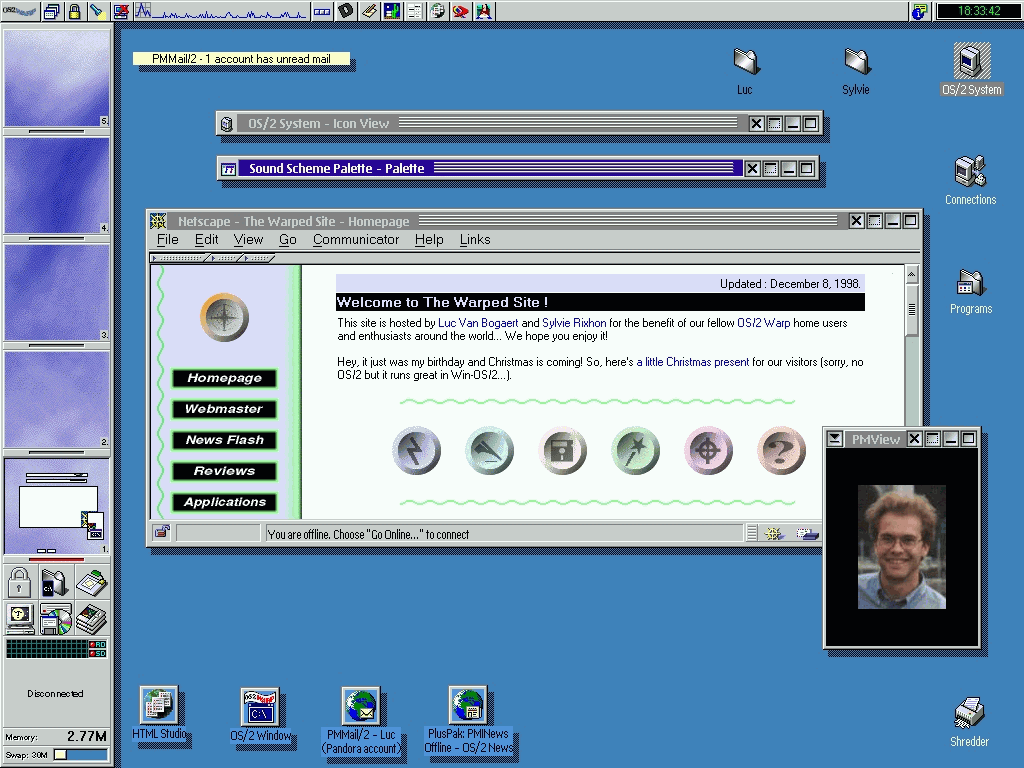Open Sound Scheme Palette system menu icon
This screenshot has width=1024, height=768.
tap(229, 169)
